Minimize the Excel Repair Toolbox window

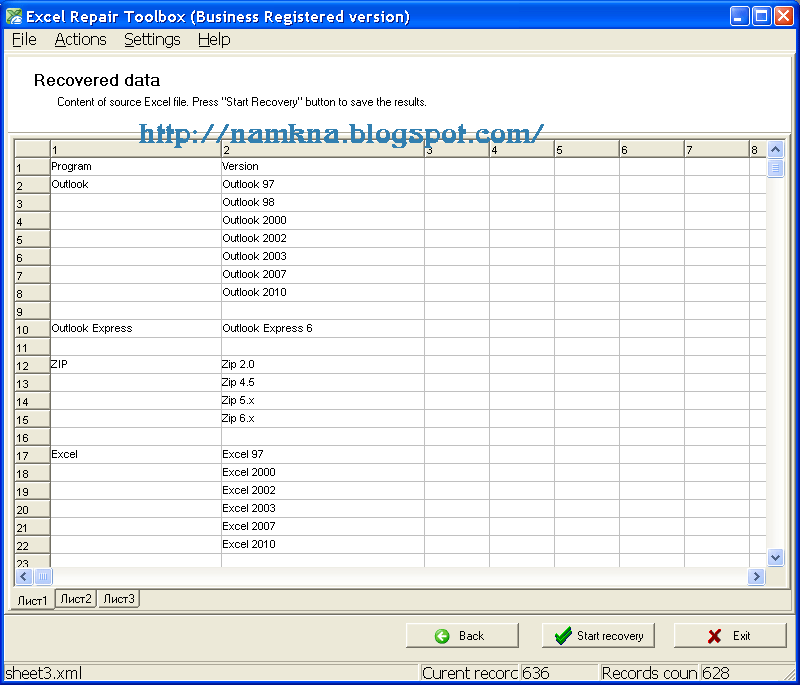tap(739, 16)
